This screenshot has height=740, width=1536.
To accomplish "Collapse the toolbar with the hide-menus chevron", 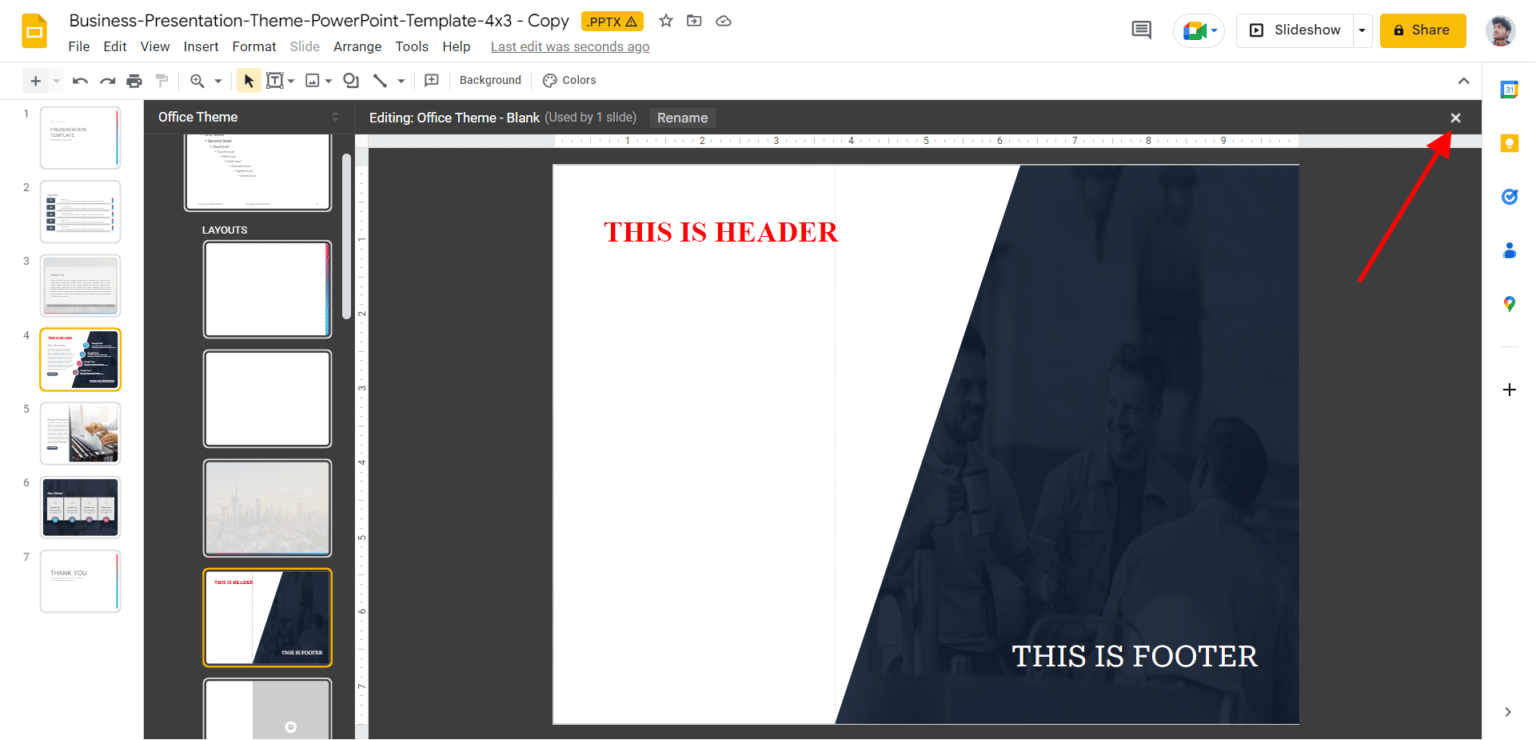I will click(1464, 80).
